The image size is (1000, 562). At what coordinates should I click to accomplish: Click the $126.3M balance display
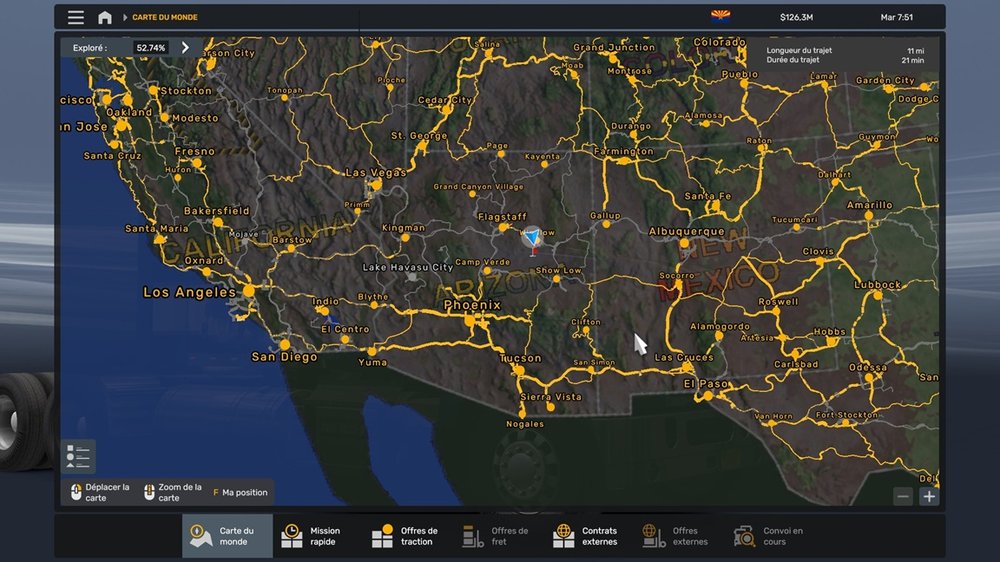(x=796, y=17)
